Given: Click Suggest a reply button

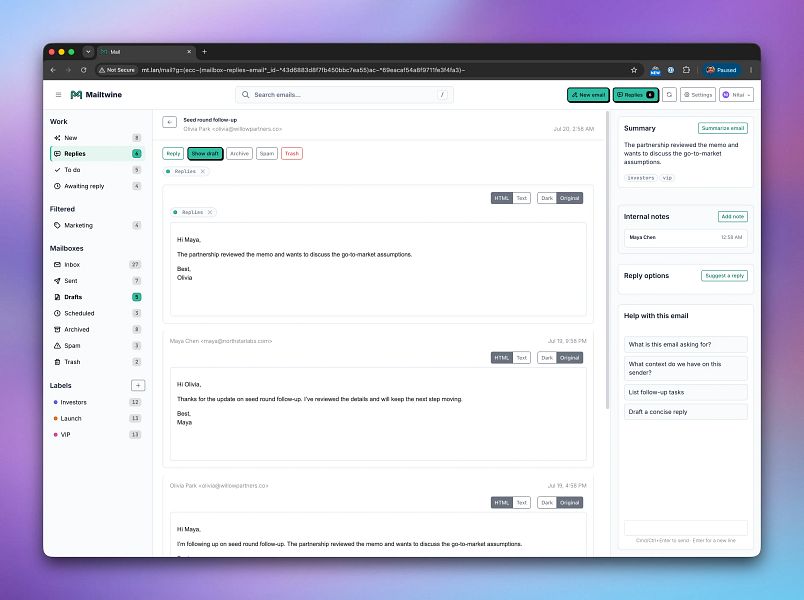Looking at the screenshot, I should click(x=724, y=276).
